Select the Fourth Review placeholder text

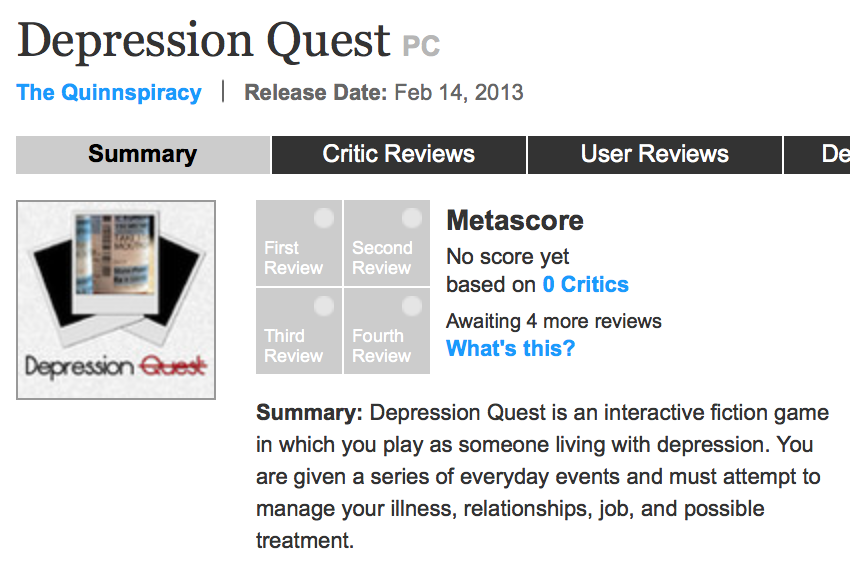pyautogui.click(x=382, y=346)
